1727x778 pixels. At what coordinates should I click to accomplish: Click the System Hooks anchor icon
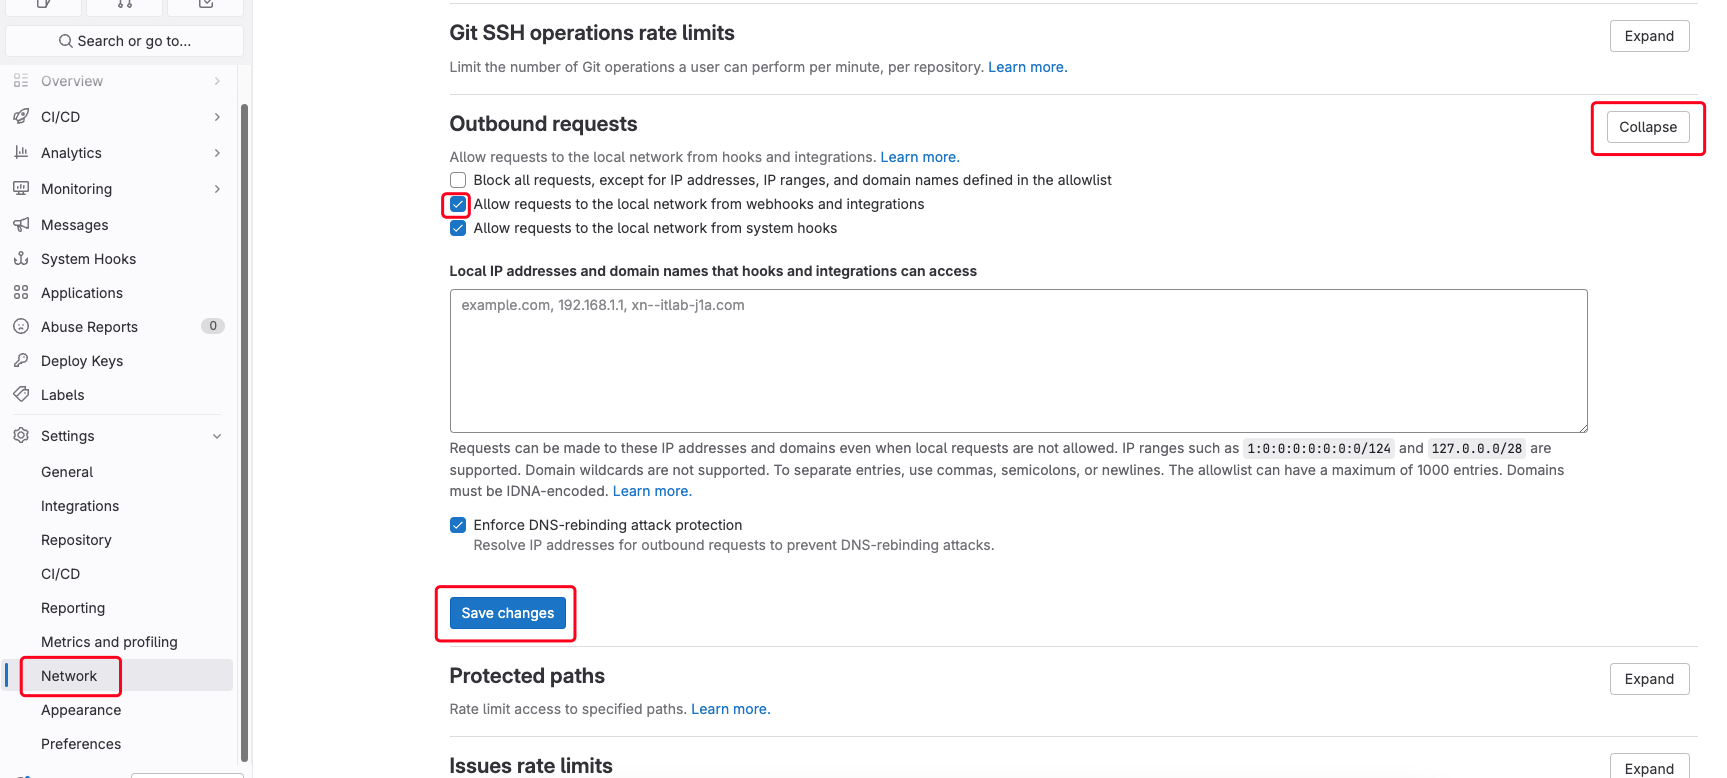pyautogui.click(x=21, y=259)
